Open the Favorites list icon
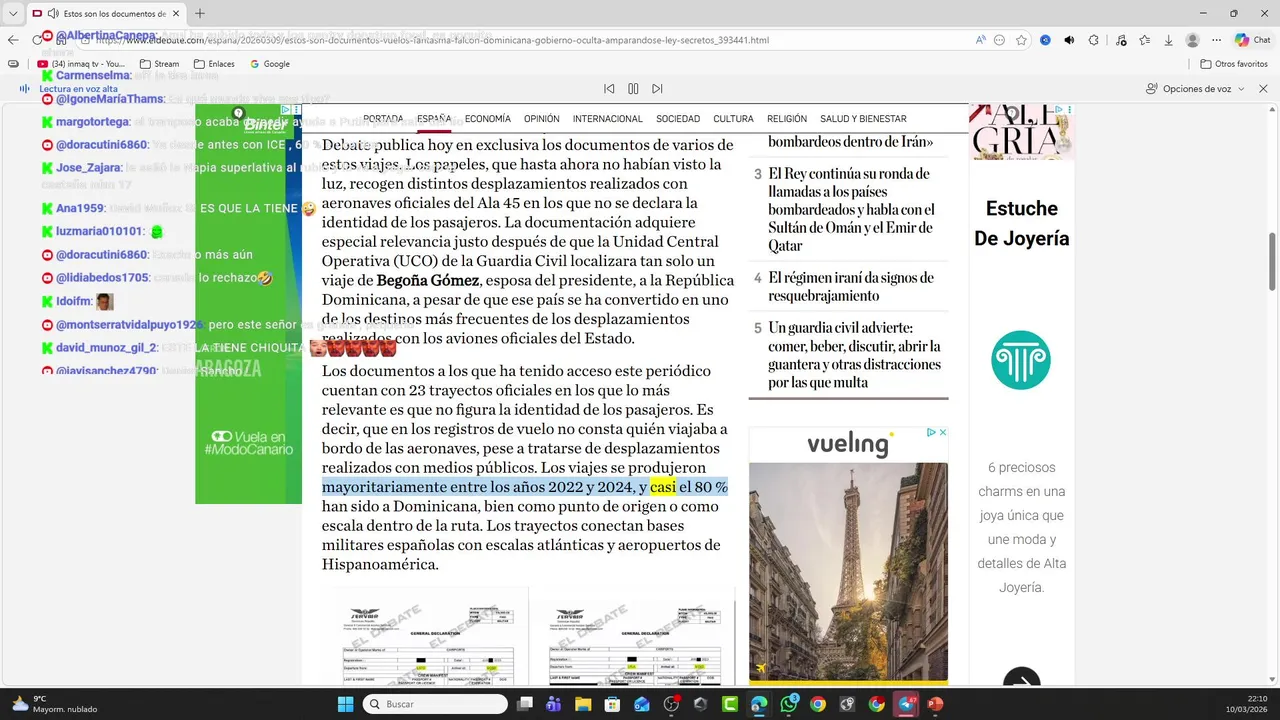 click(1143, 40)
